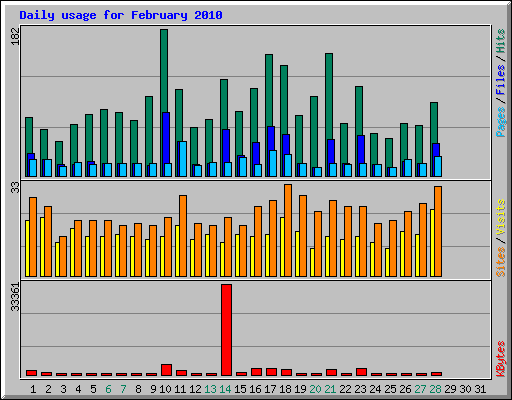Click day label '13' on the x-axis
Screen dimensions: 512x400
tap(210, 389)
